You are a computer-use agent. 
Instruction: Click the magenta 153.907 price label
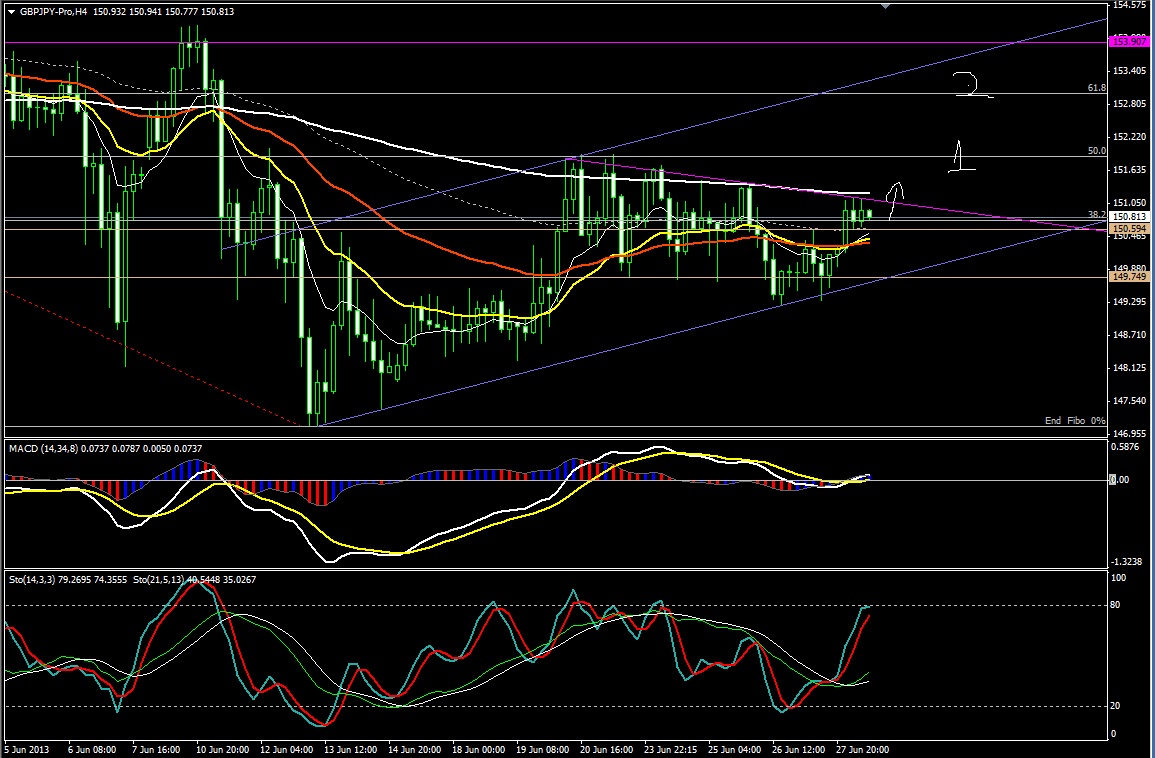coord(1128,41)
